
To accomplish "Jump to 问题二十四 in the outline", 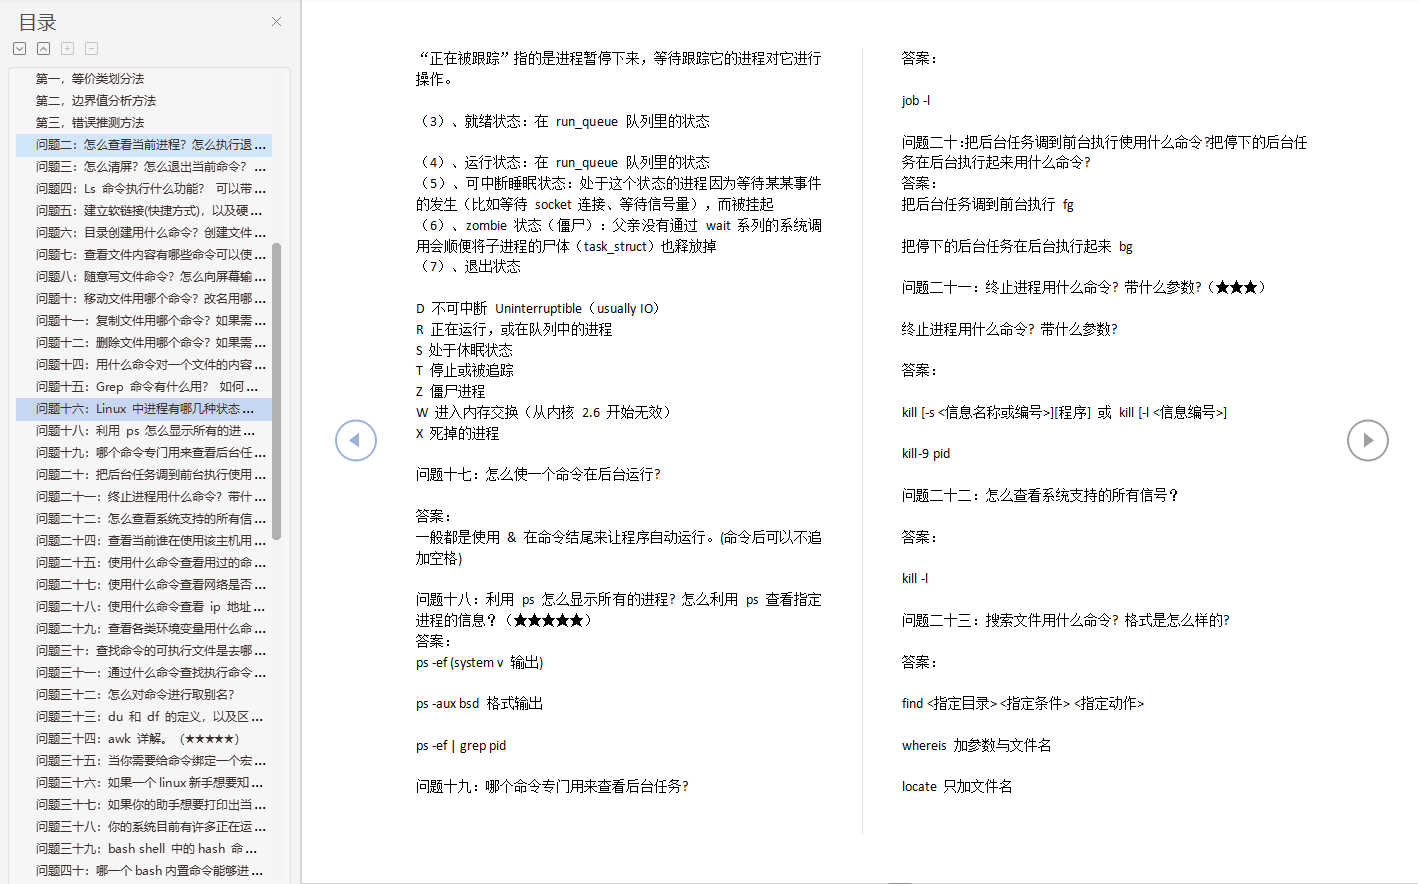I will point(144,541).
